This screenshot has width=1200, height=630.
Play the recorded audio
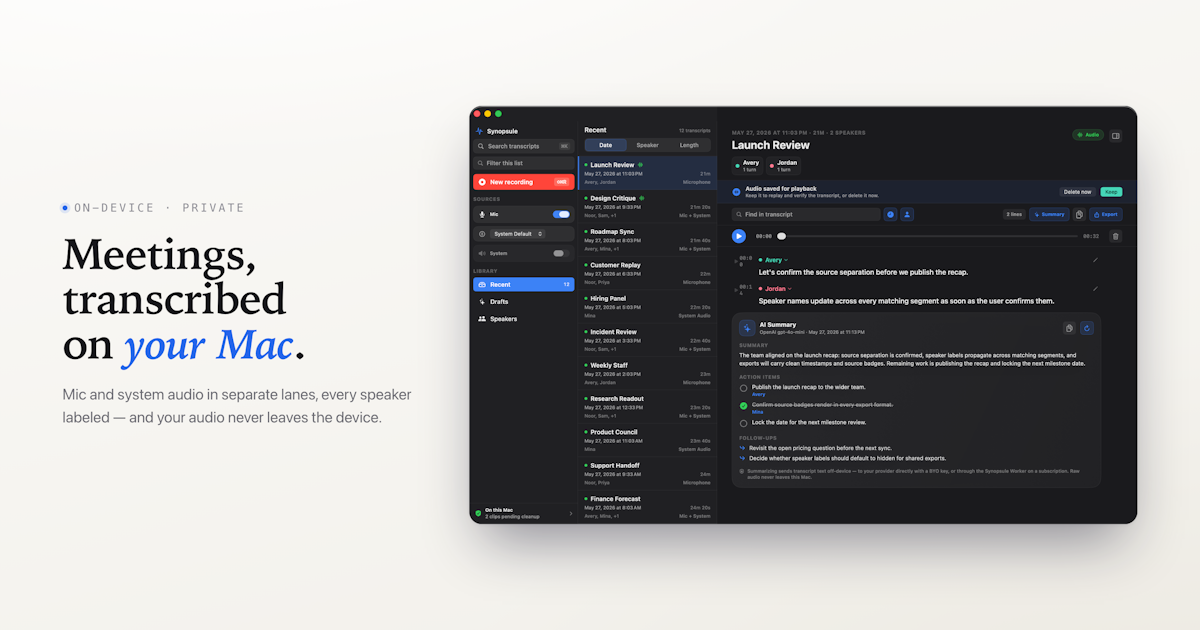pyautogui.click(x=739, y=236)
